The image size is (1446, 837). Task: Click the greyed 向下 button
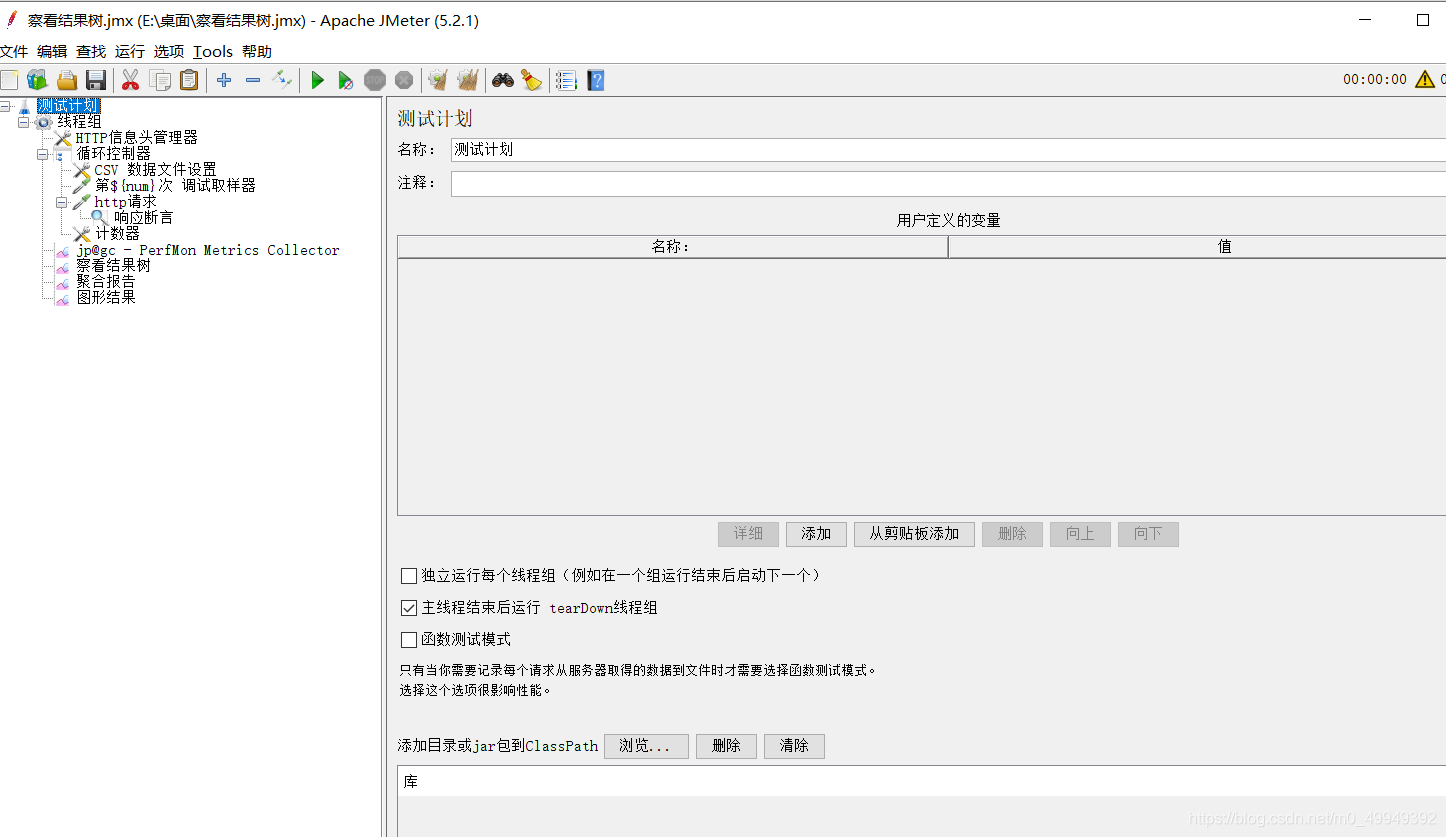click(1148, 534)
